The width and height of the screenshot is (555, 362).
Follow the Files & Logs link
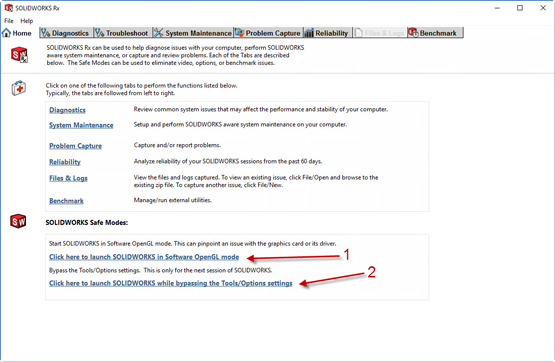(x=68, y=178)
